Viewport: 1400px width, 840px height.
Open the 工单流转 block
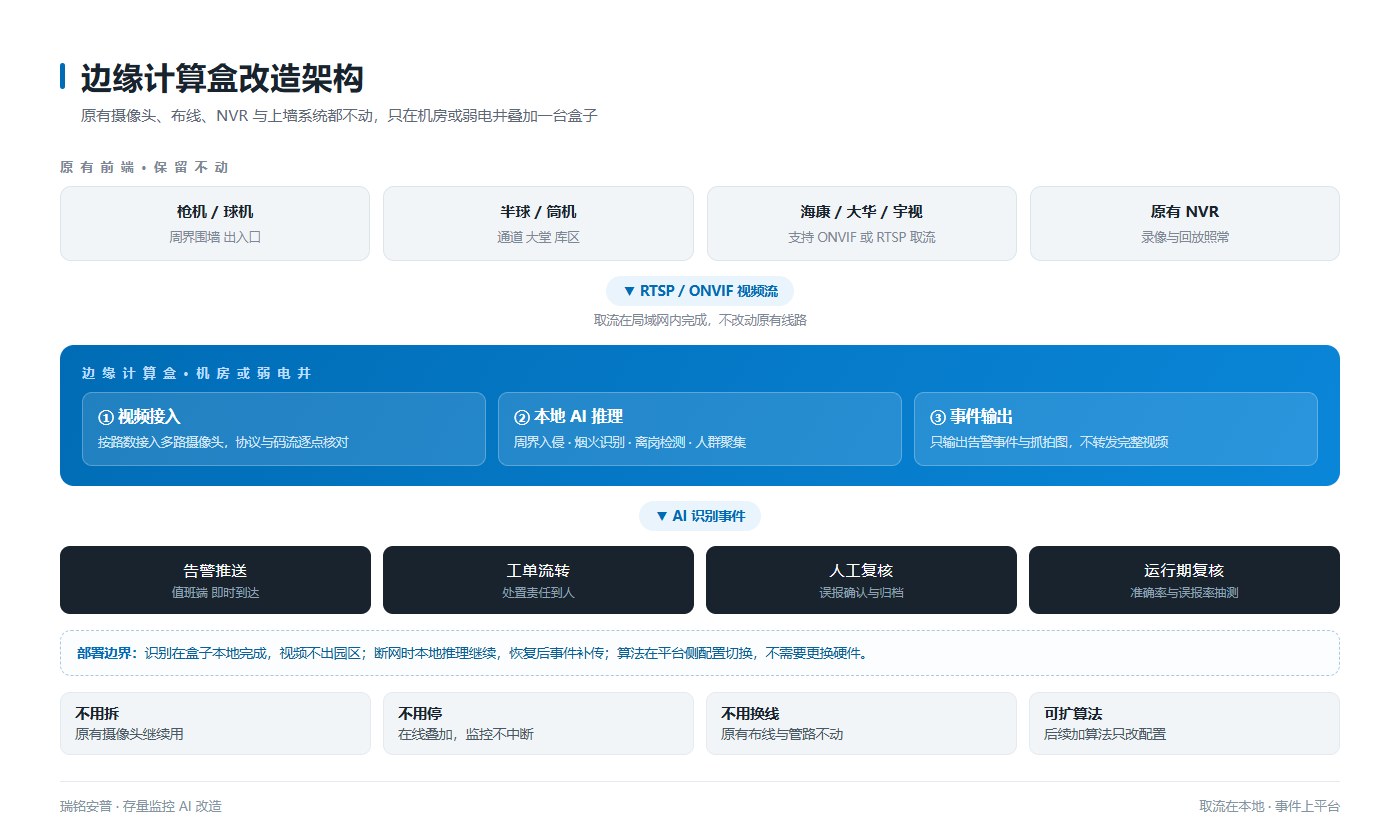click(x=538, y=580)
